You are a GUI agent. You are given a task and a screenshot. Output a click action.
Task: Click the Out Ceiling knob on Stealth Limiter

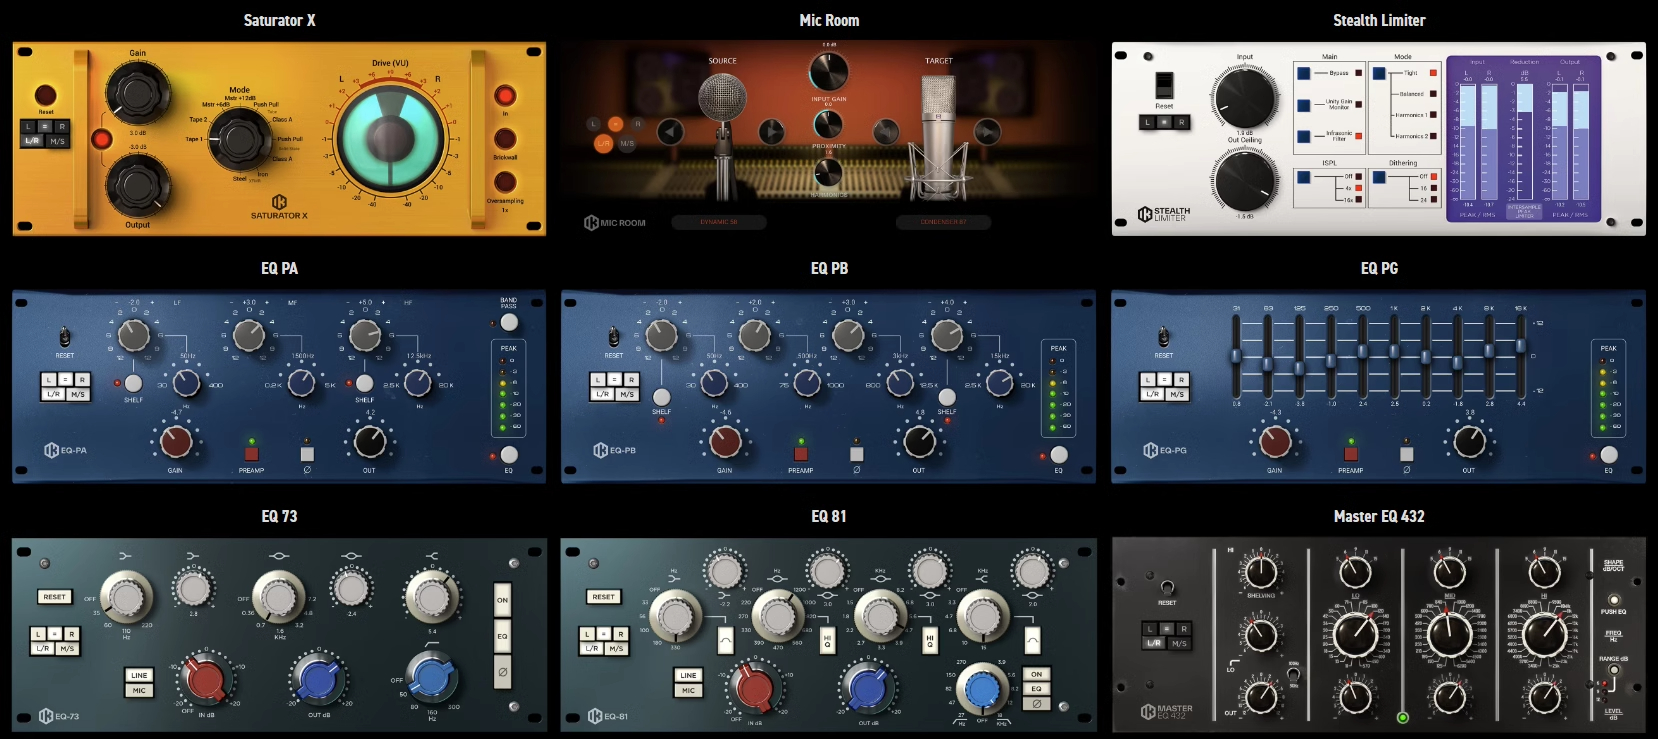pos(1244,179)
